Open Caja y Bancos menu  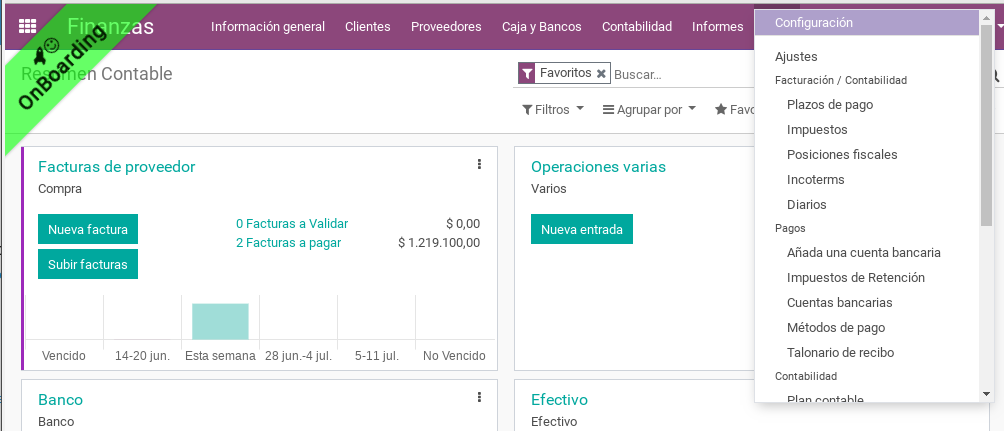coord(542,26)
